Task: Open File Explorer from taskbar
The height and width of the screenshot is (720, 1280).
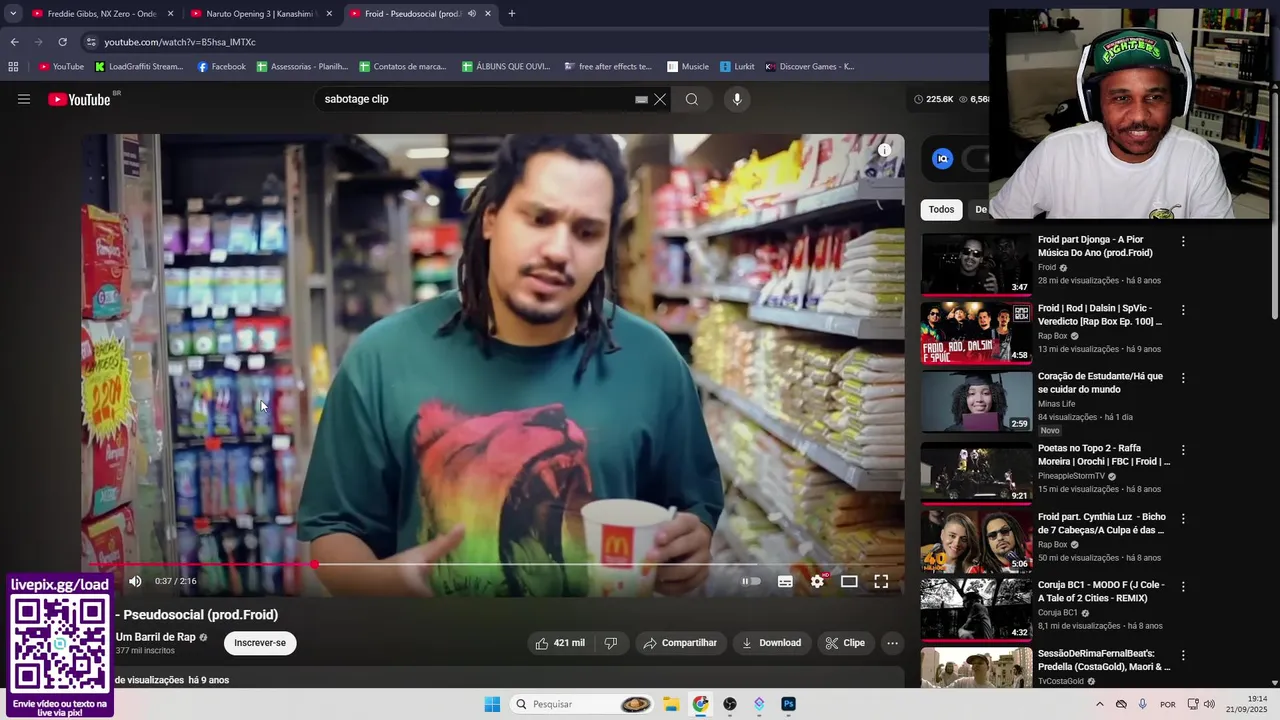Action: coord(671,704)
